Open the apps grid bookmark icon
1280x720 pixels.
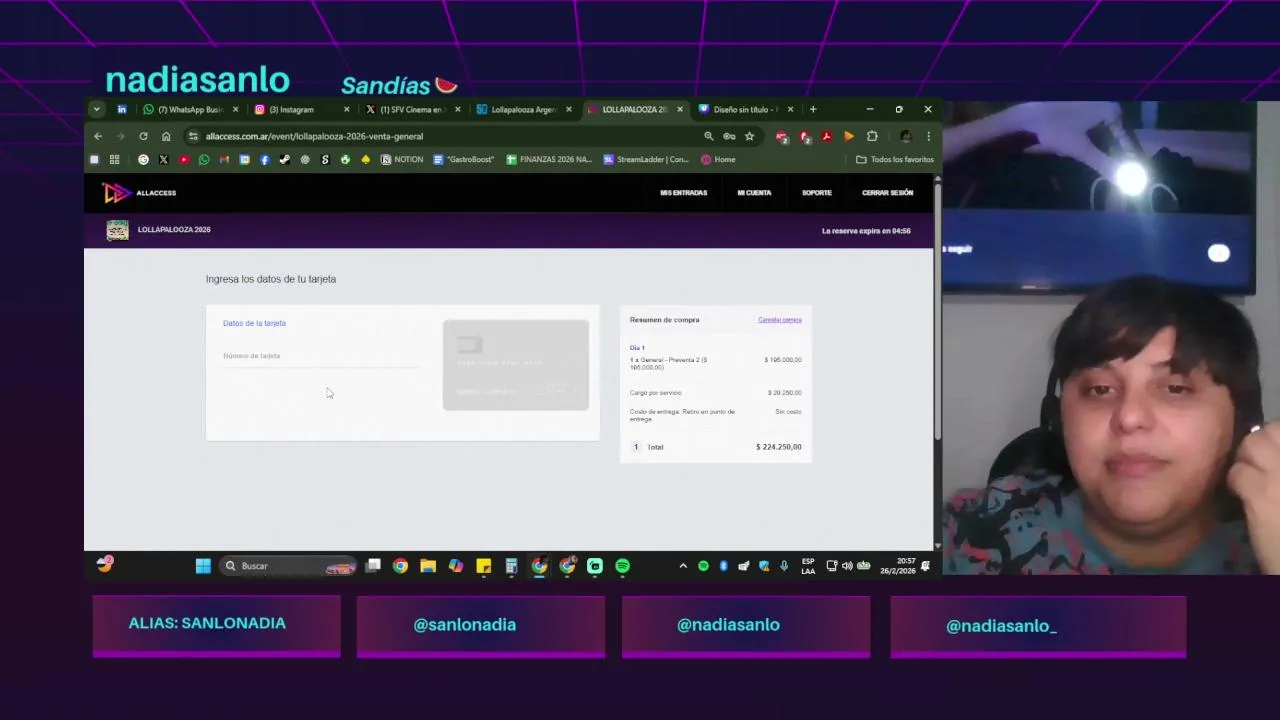[114, 160]
